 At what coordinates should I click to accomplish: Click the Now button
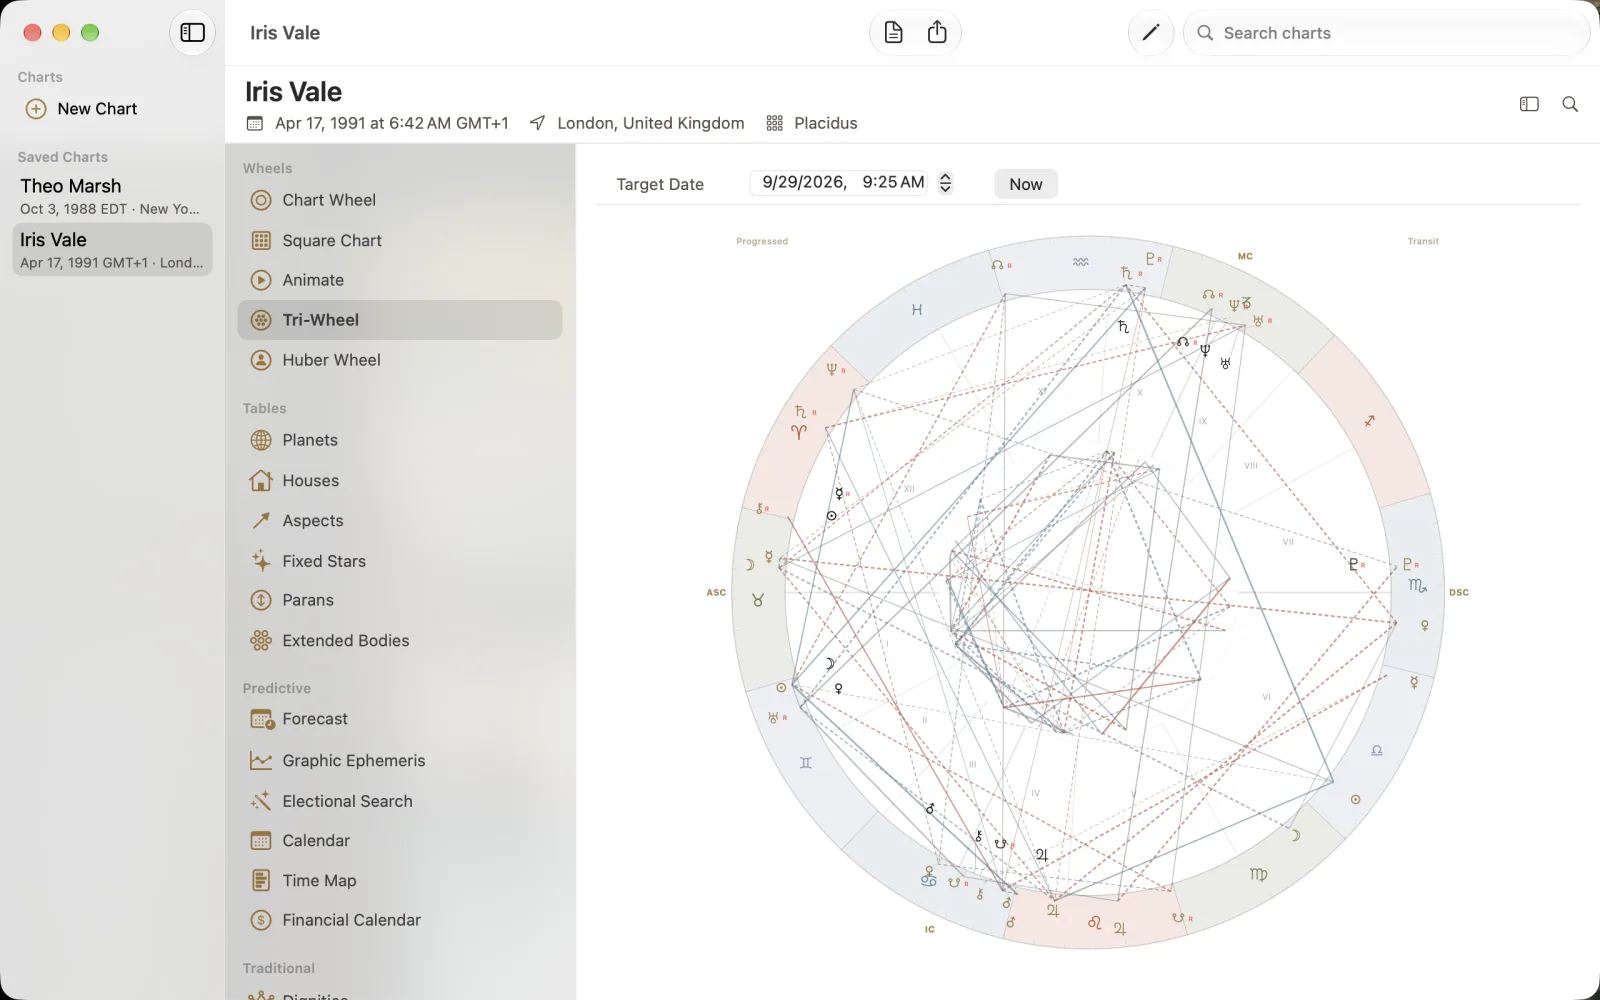1026,184
